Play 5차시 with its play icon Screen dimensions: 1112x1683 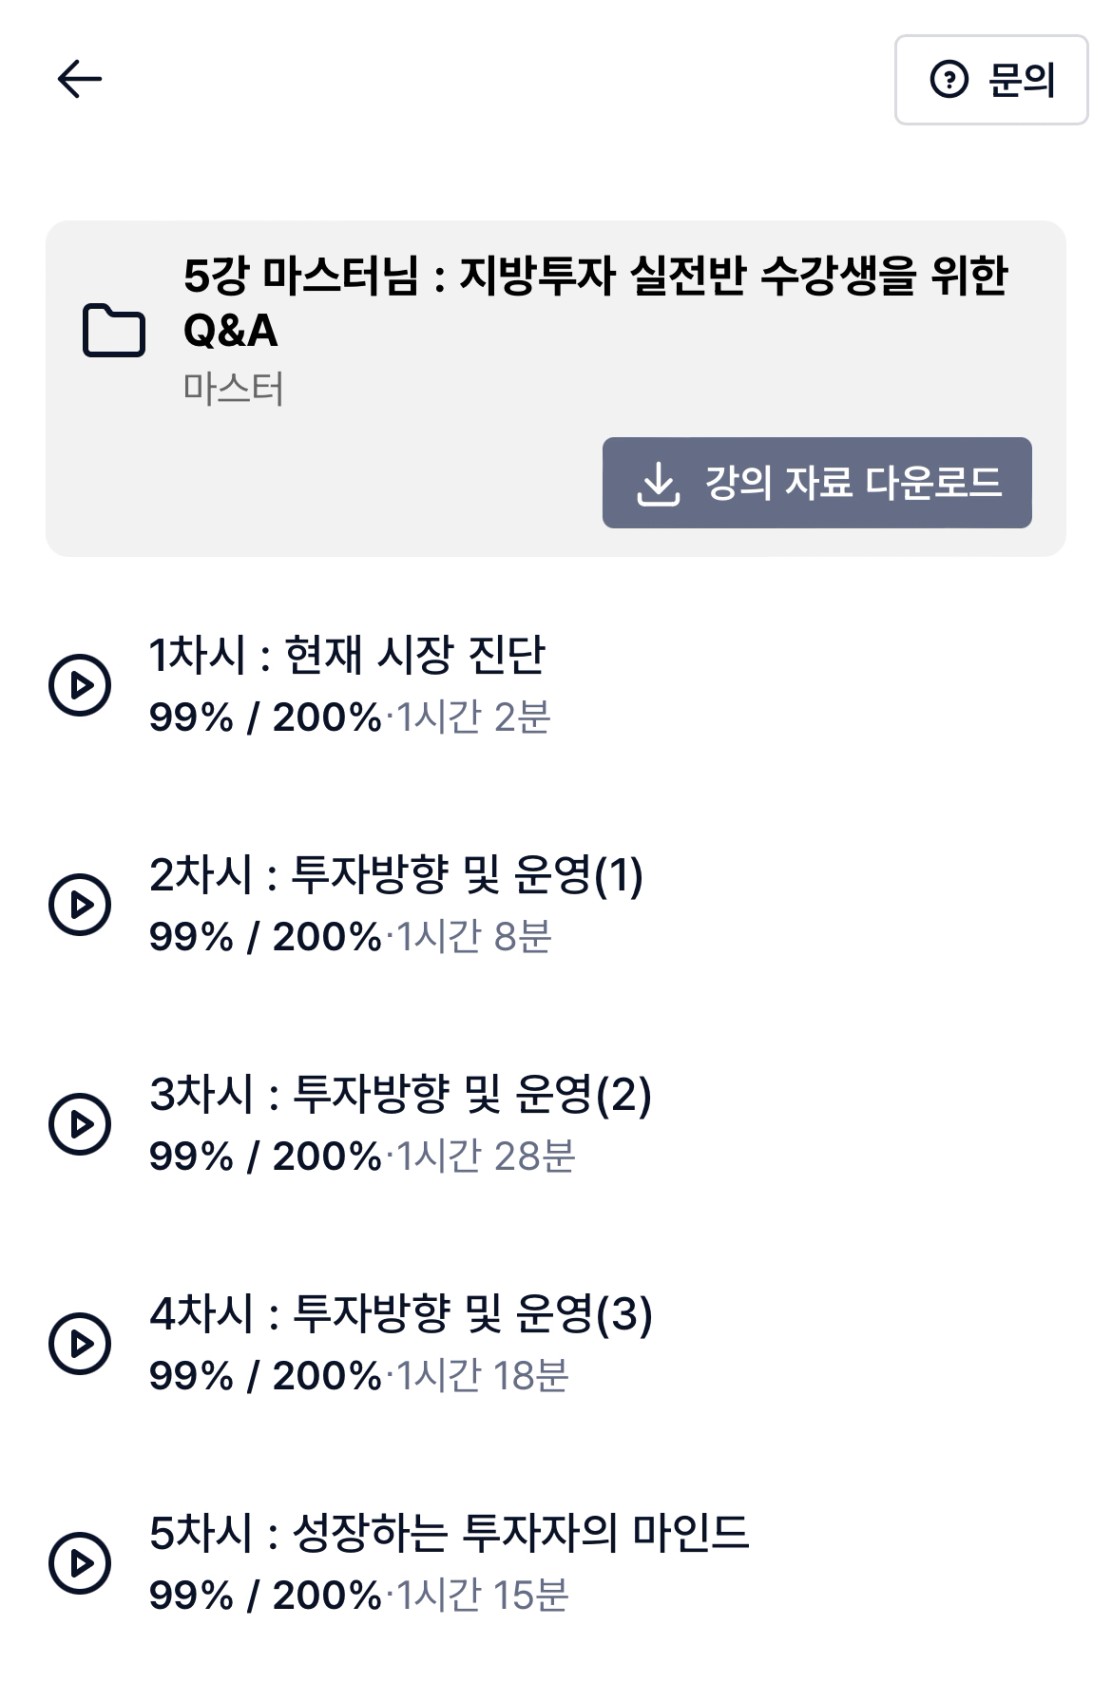pyautogui.click(x=80, y=1562)
